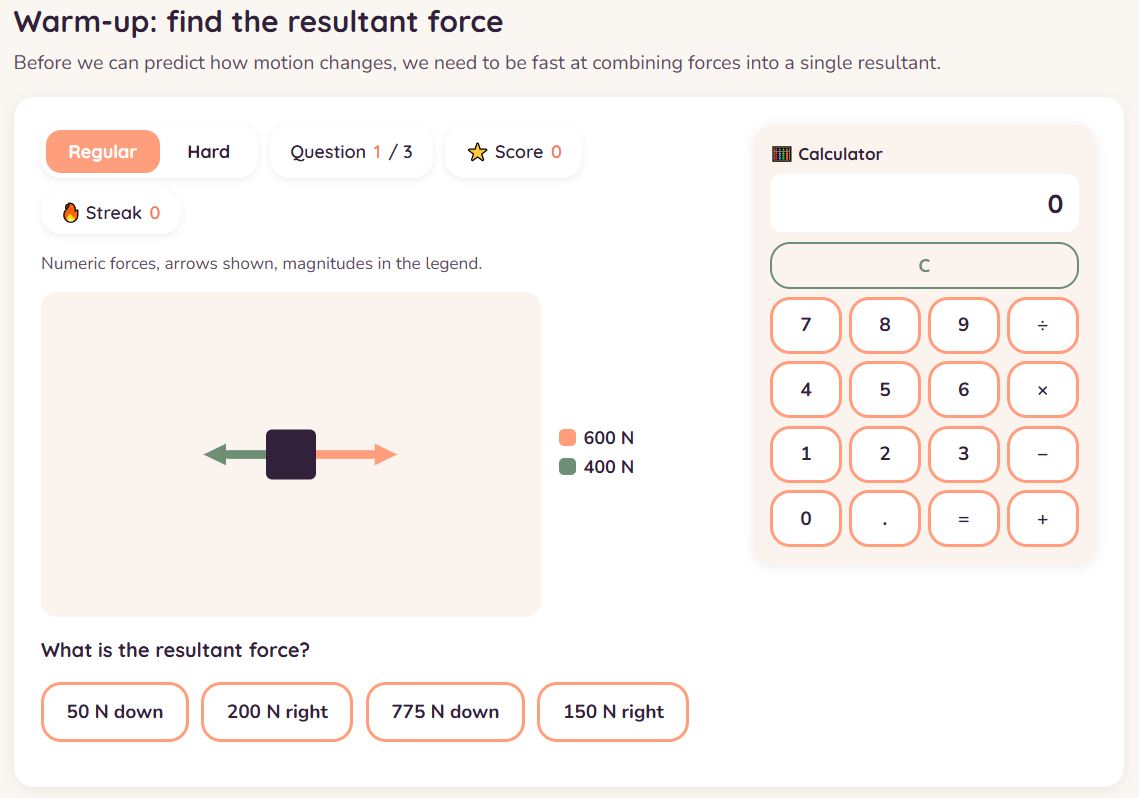Click the equals key on the calculator
Viewport: 1139px width, 798px height.
tap(963, 519)
